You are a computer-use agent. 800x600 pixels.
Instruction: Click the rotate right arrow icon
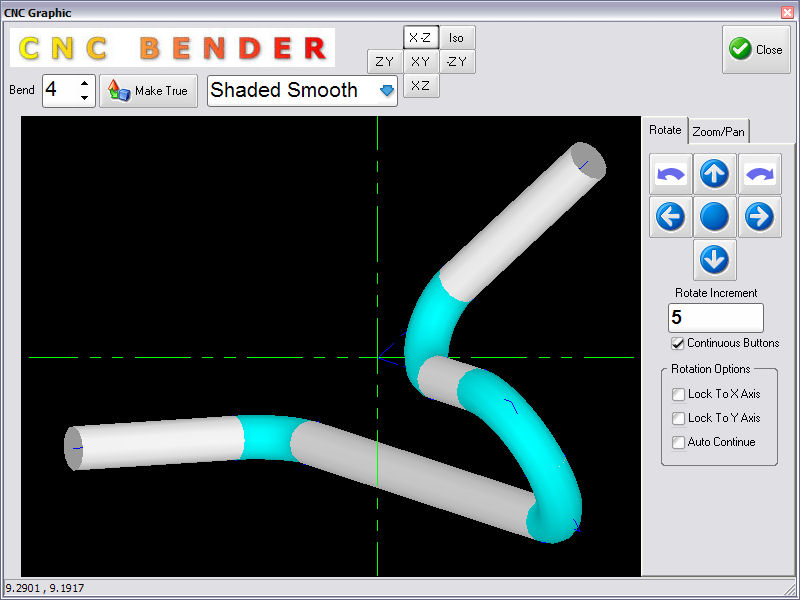point(759,216)
